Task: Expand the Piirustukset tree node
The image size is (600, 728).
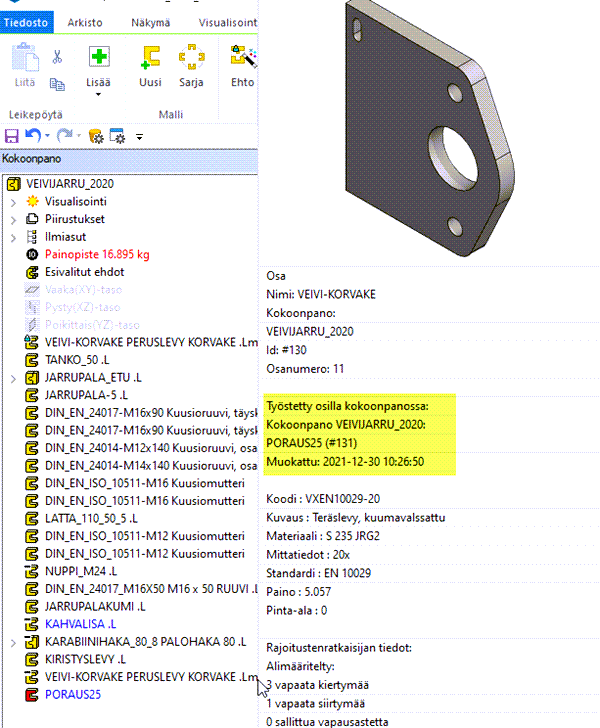Action: pyautogui.click(x=12, y=219)
